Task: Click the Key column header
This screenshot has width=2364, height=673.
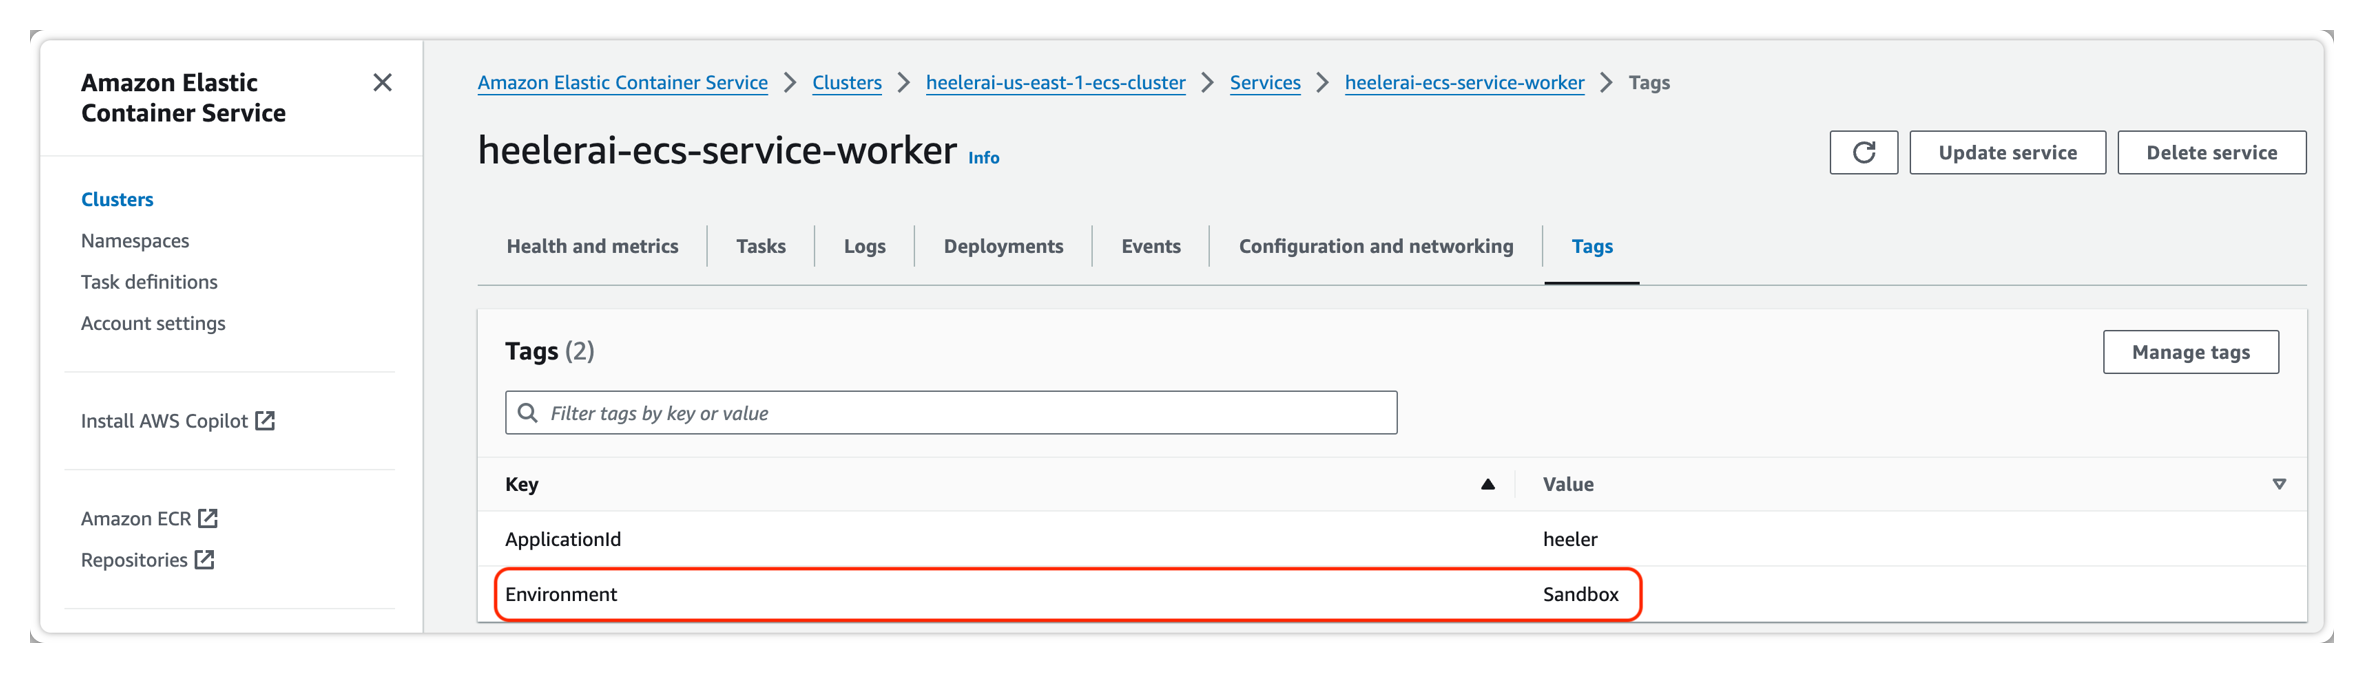Action: [522, 484]
